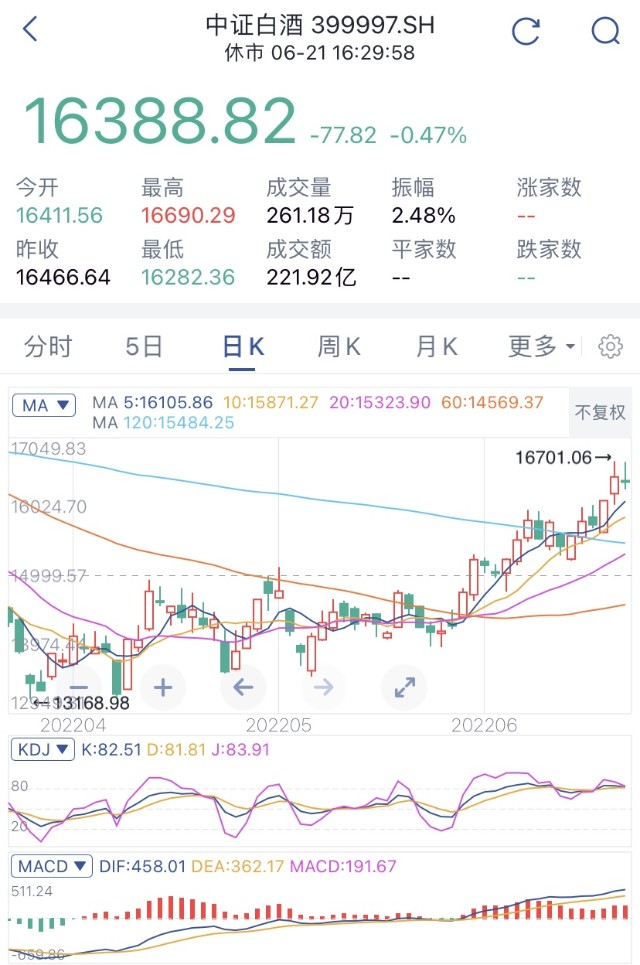Expand chart to fullscreen

coord(404,687)
